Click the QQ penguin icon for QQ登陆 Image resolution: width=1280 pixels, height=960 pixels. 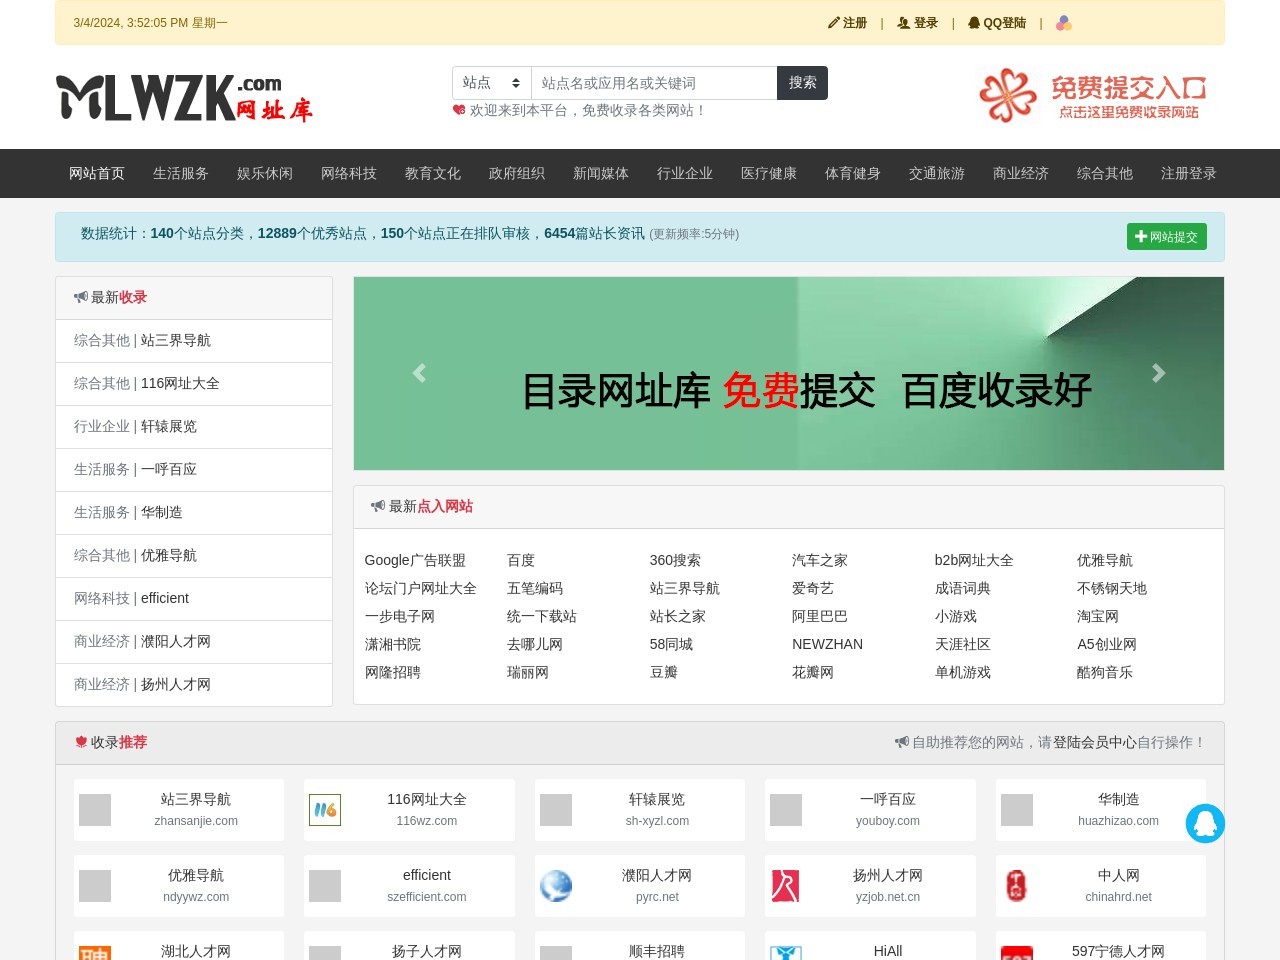pyautogui.click(x=974, y=22)
